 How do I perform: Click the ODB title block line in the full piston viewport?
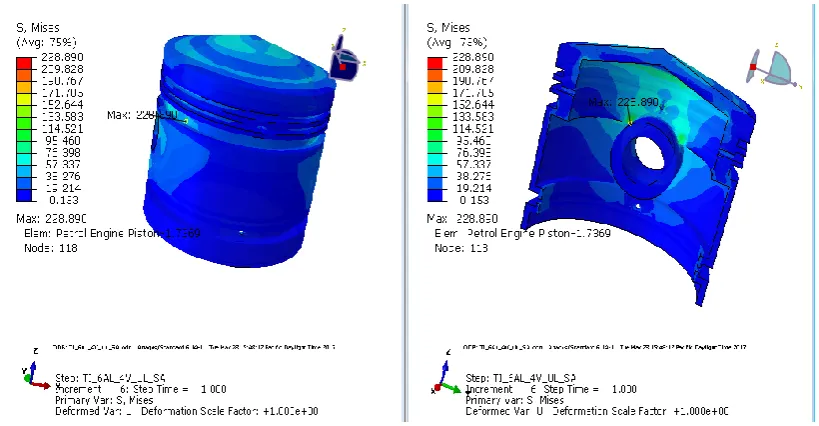194,347
